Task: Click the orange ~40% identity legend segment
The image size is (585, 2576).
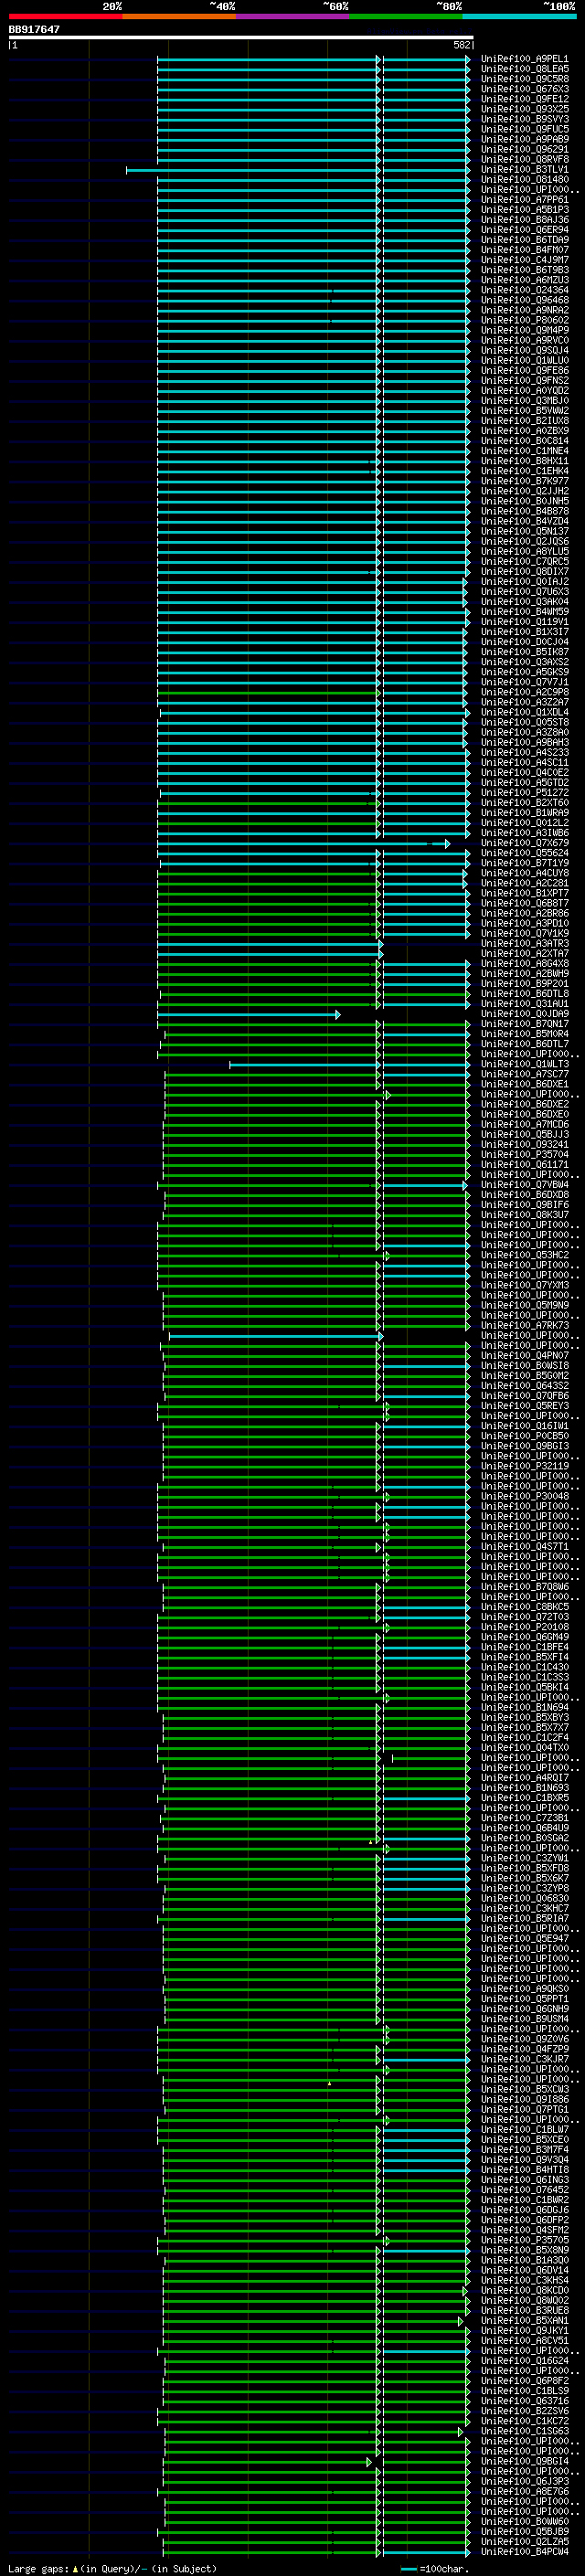Action: [x=179, y=16]
